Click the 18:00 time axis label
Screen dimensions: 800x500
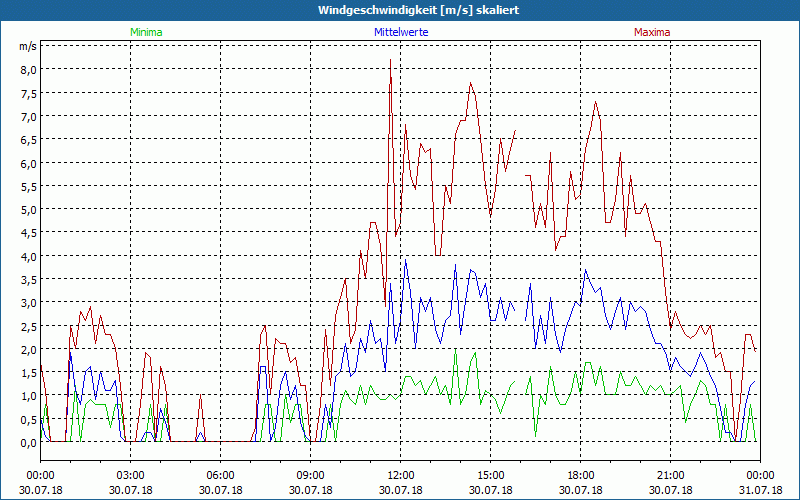[580, 475]
